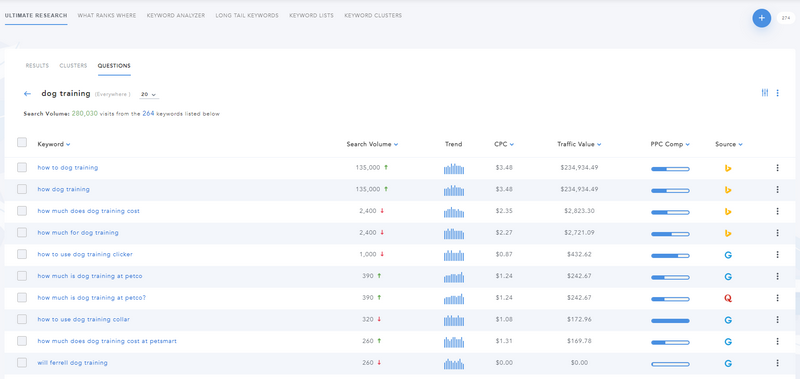The height and width of the screenshot is (379, 800).
Task: Open keyword link 'how dog training'
Action: [63, 189]
